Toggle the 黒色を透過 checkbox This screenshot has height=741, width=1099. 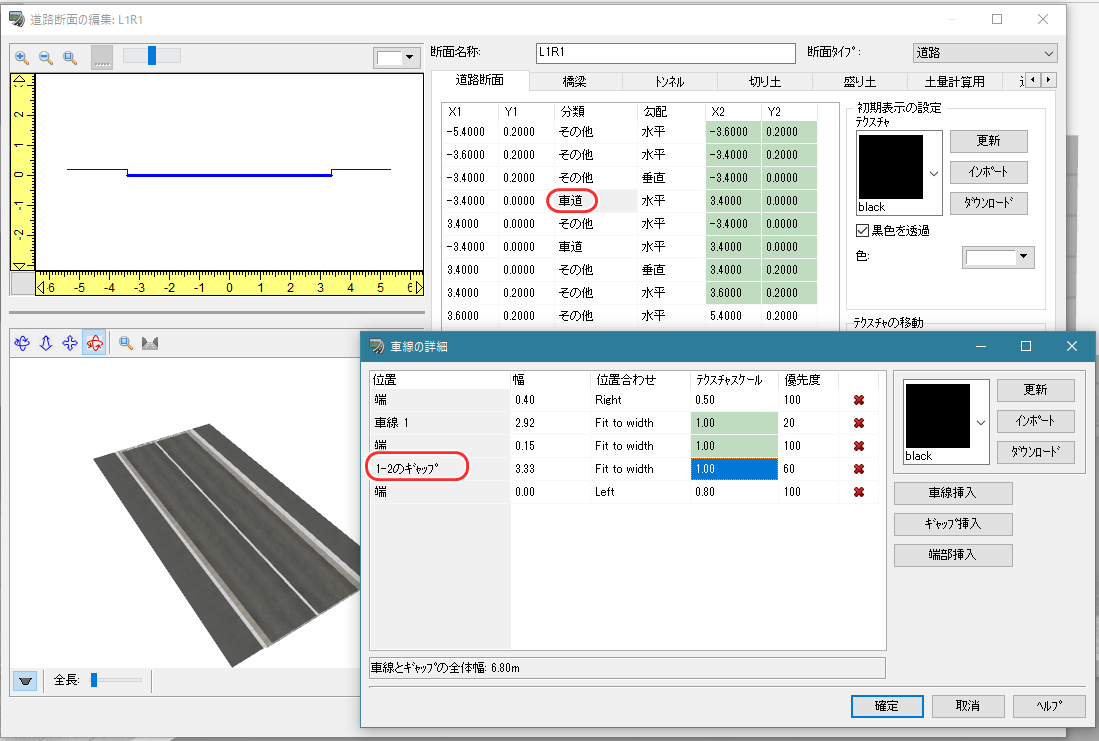coord(863,231)
